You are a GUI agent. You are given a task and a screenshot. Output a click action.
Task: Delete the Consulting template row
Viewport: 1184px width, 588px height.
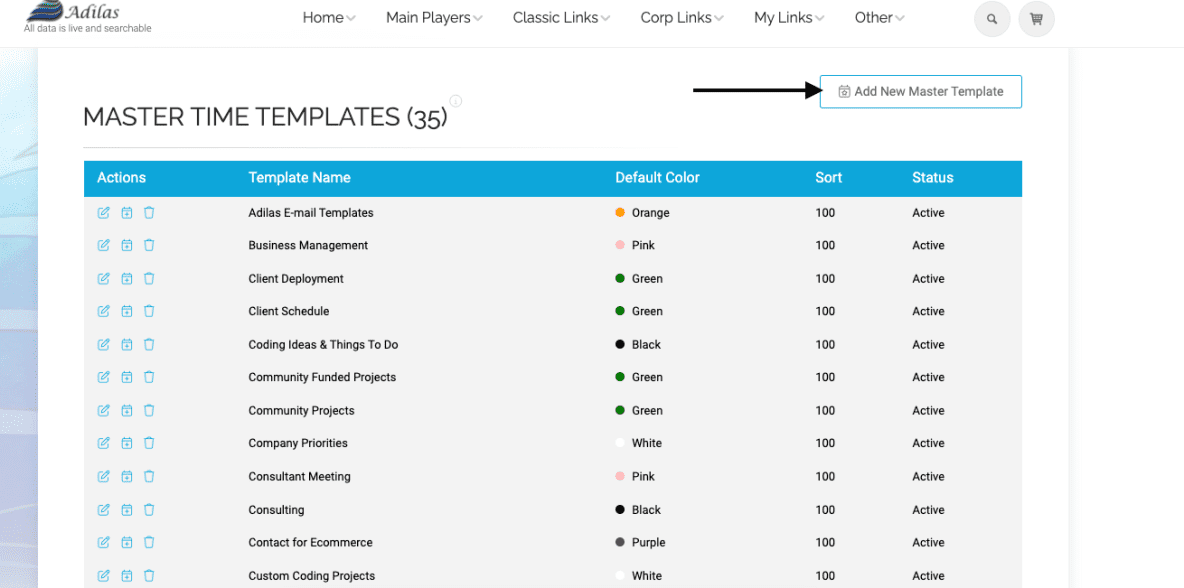point(150,509)
